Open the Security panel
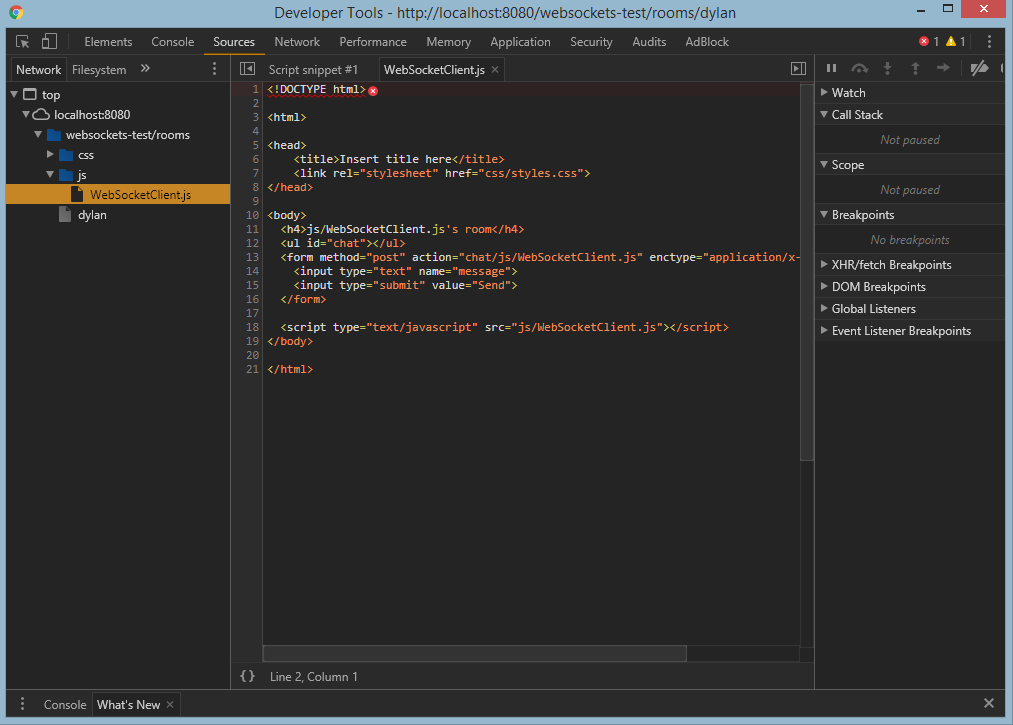Viewport: 1013px width, 725px height. point(591,42)
